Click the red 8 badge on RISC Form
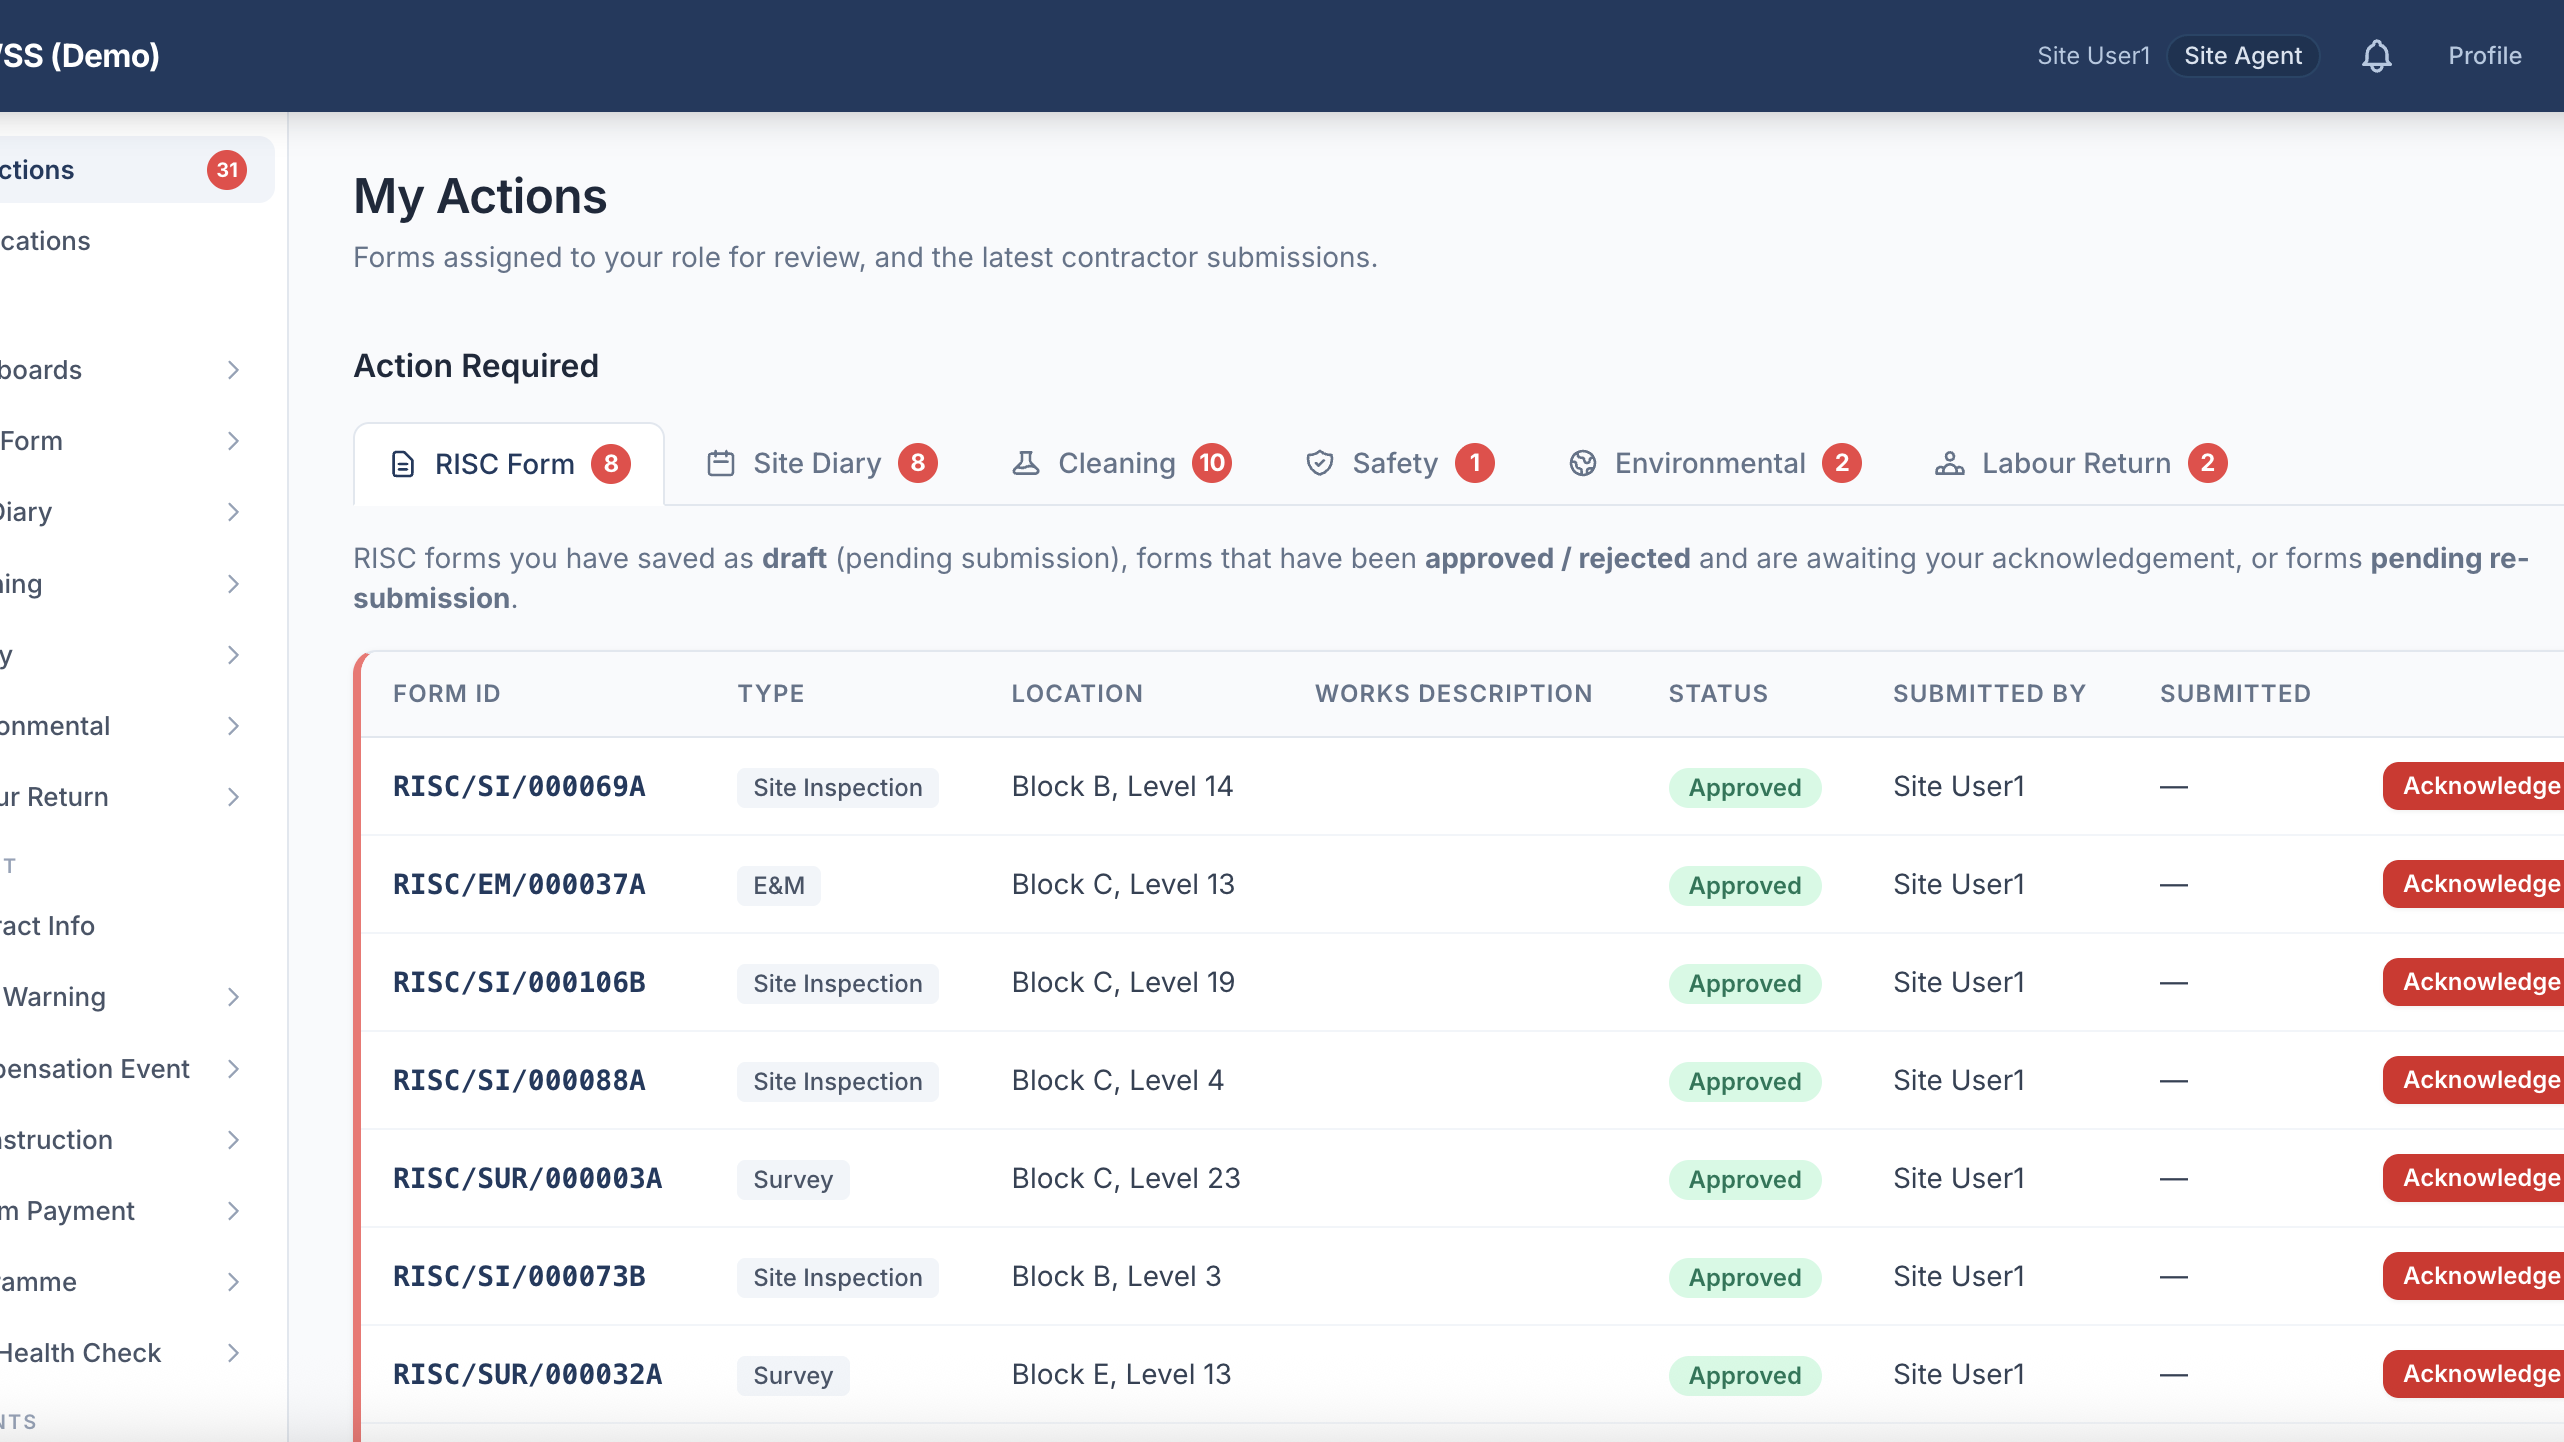Image resolution: width=2564 pixels, height=1442 pixels. pos(611,464)
